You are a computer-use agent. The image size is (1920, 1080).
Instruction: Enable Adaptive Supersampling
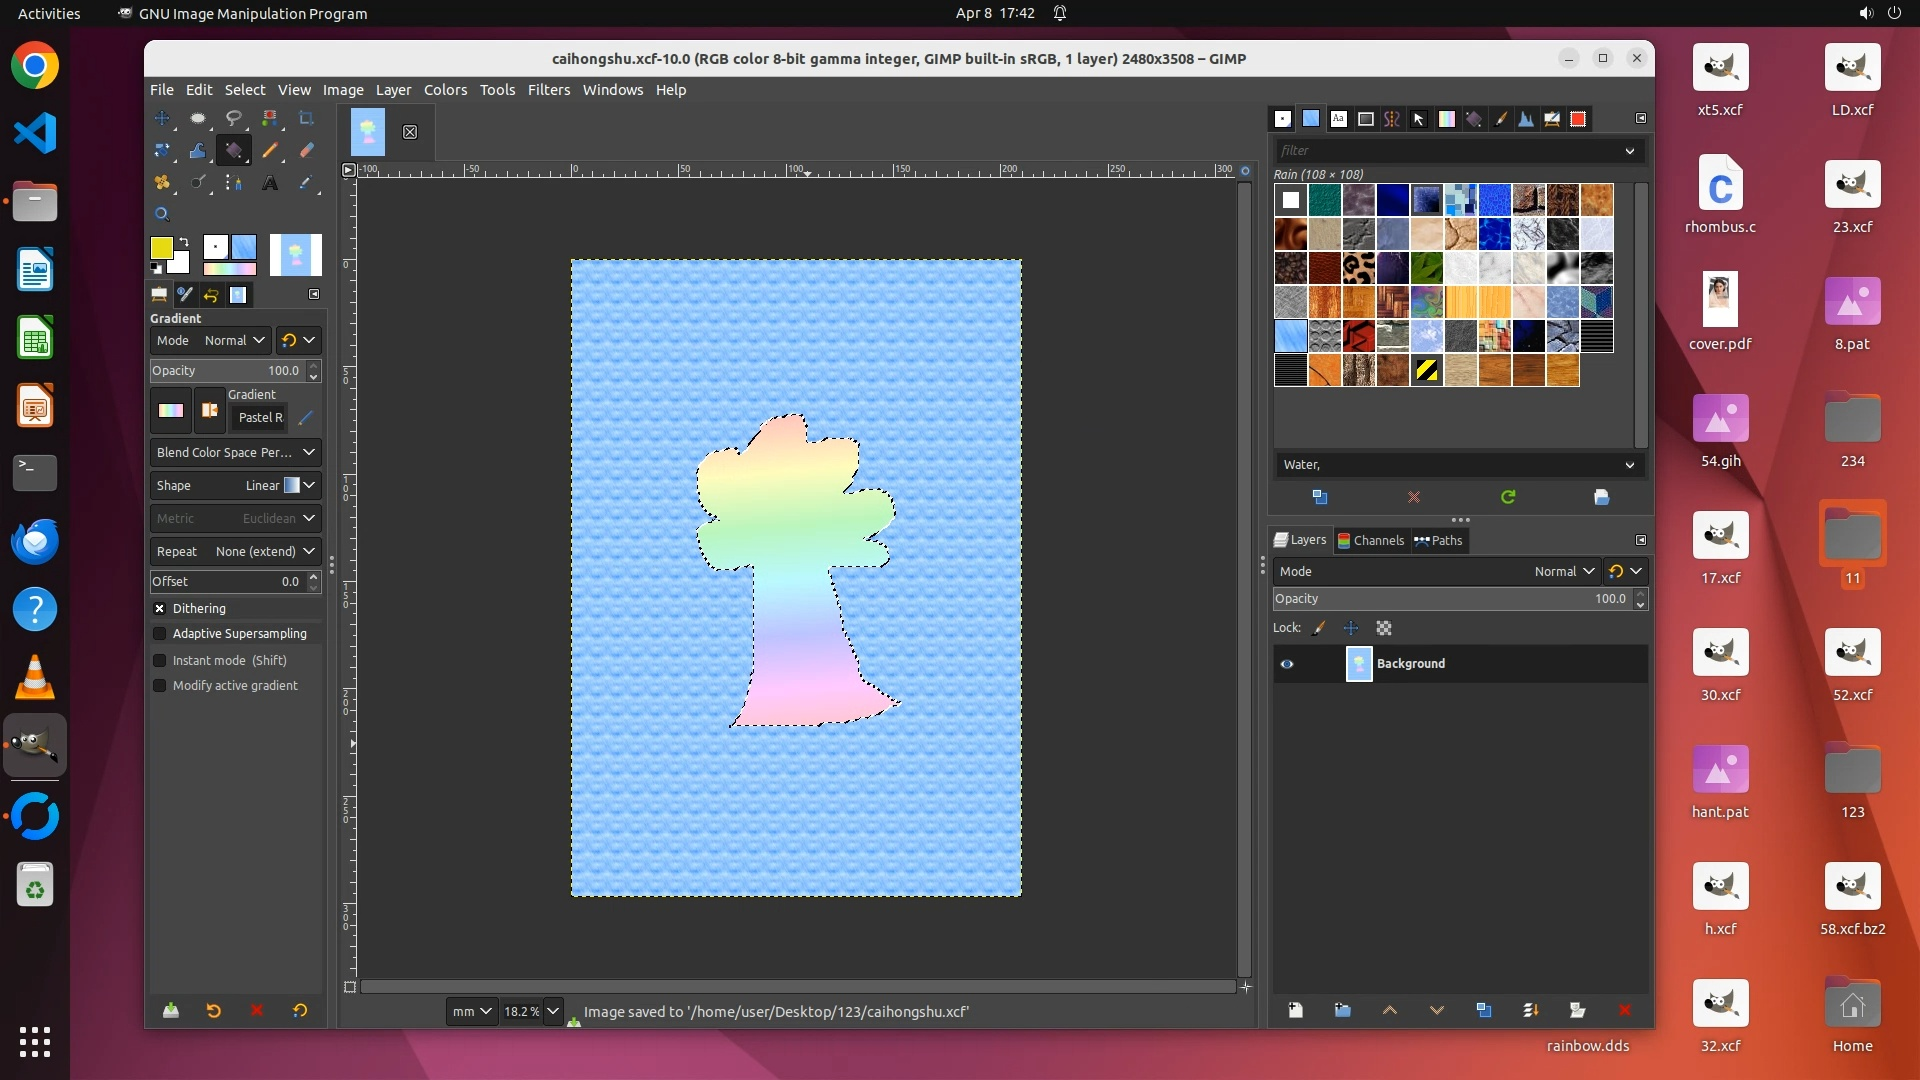pos(159,634)
